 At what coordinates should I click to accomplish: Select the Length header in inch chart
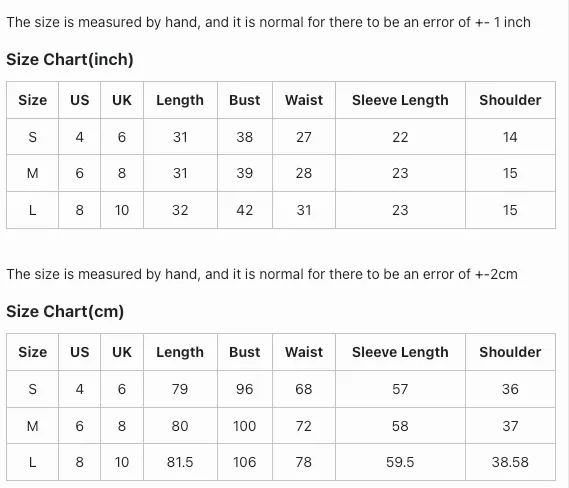point(180,100)
